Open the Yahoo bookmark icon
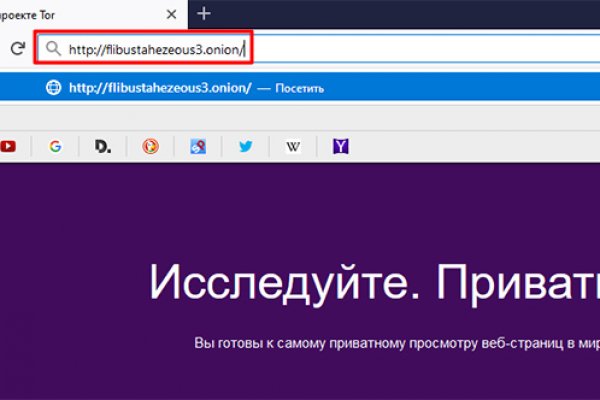 [341, 147]
